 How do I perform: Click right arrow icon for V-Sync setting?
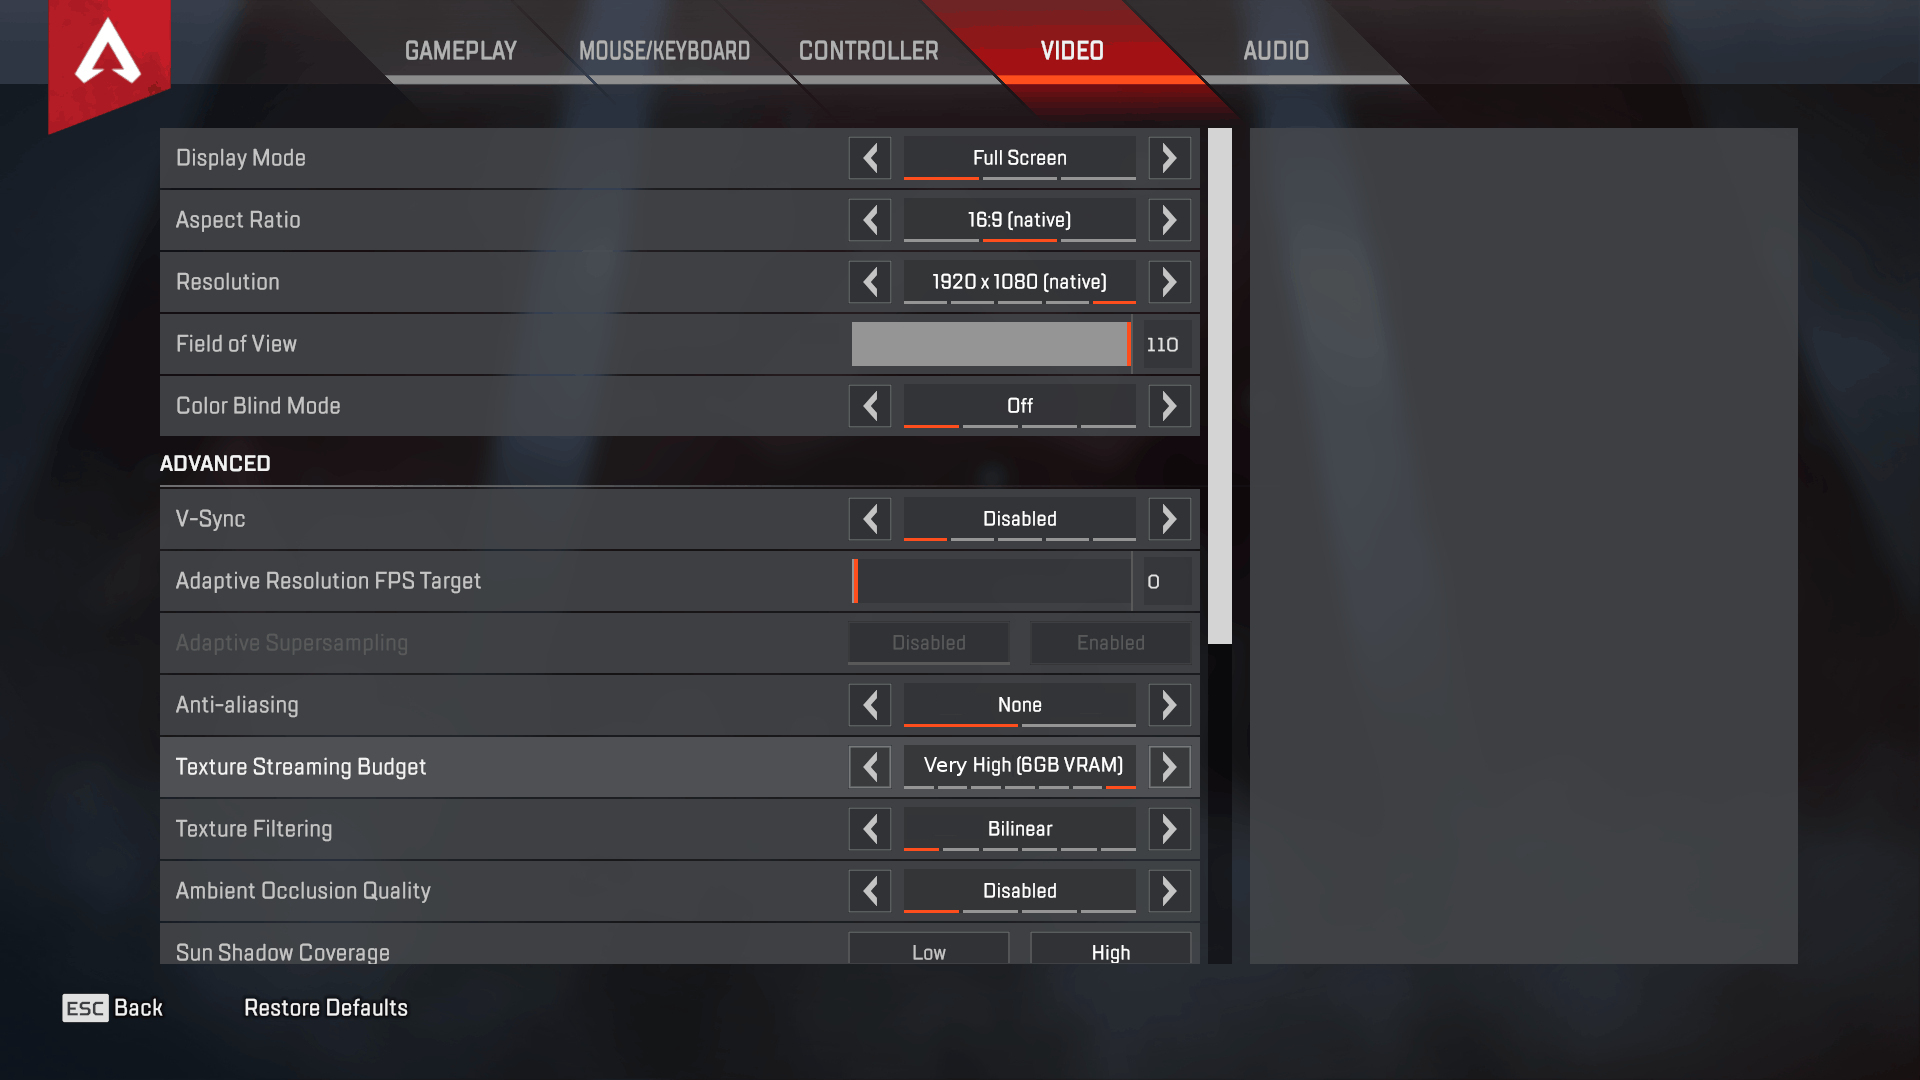[1168, 518]
